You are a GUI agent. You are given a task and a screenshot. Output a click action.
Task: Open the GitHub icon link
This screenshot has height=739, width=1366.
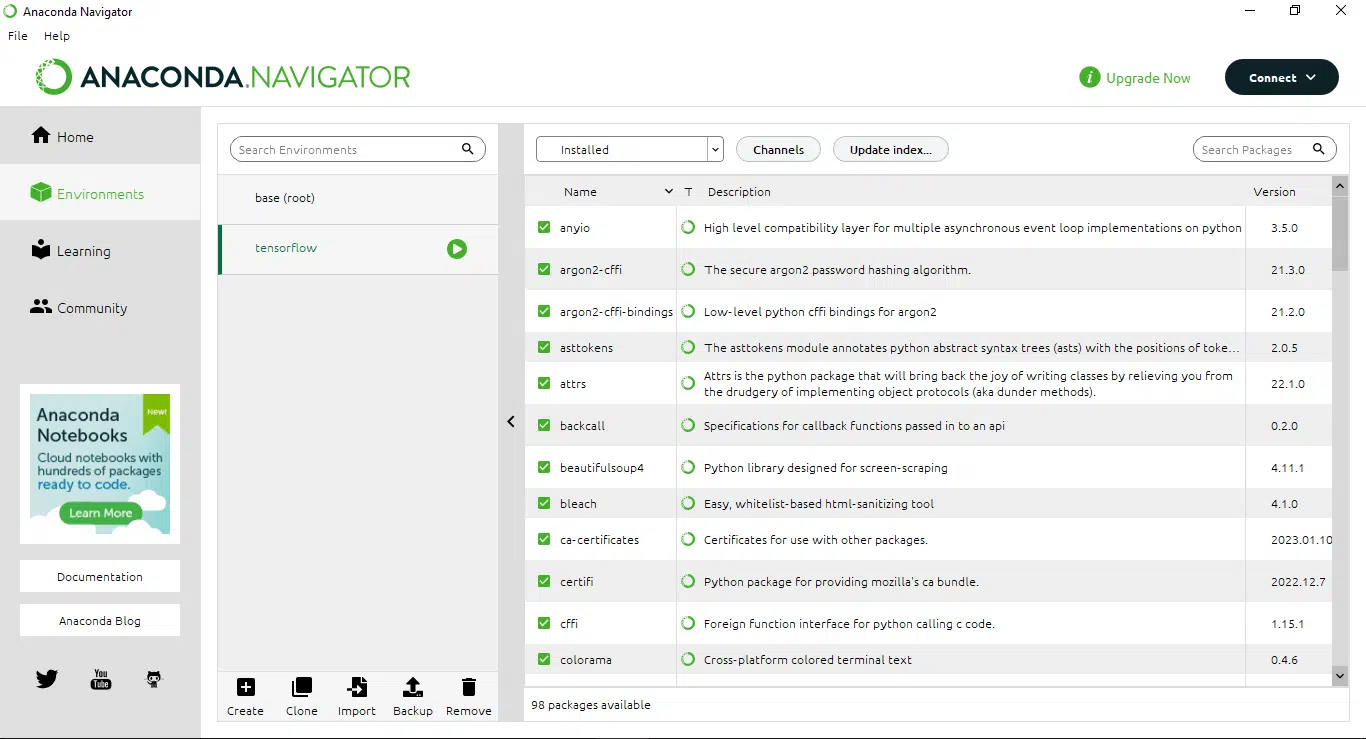[x=154, y=679]
